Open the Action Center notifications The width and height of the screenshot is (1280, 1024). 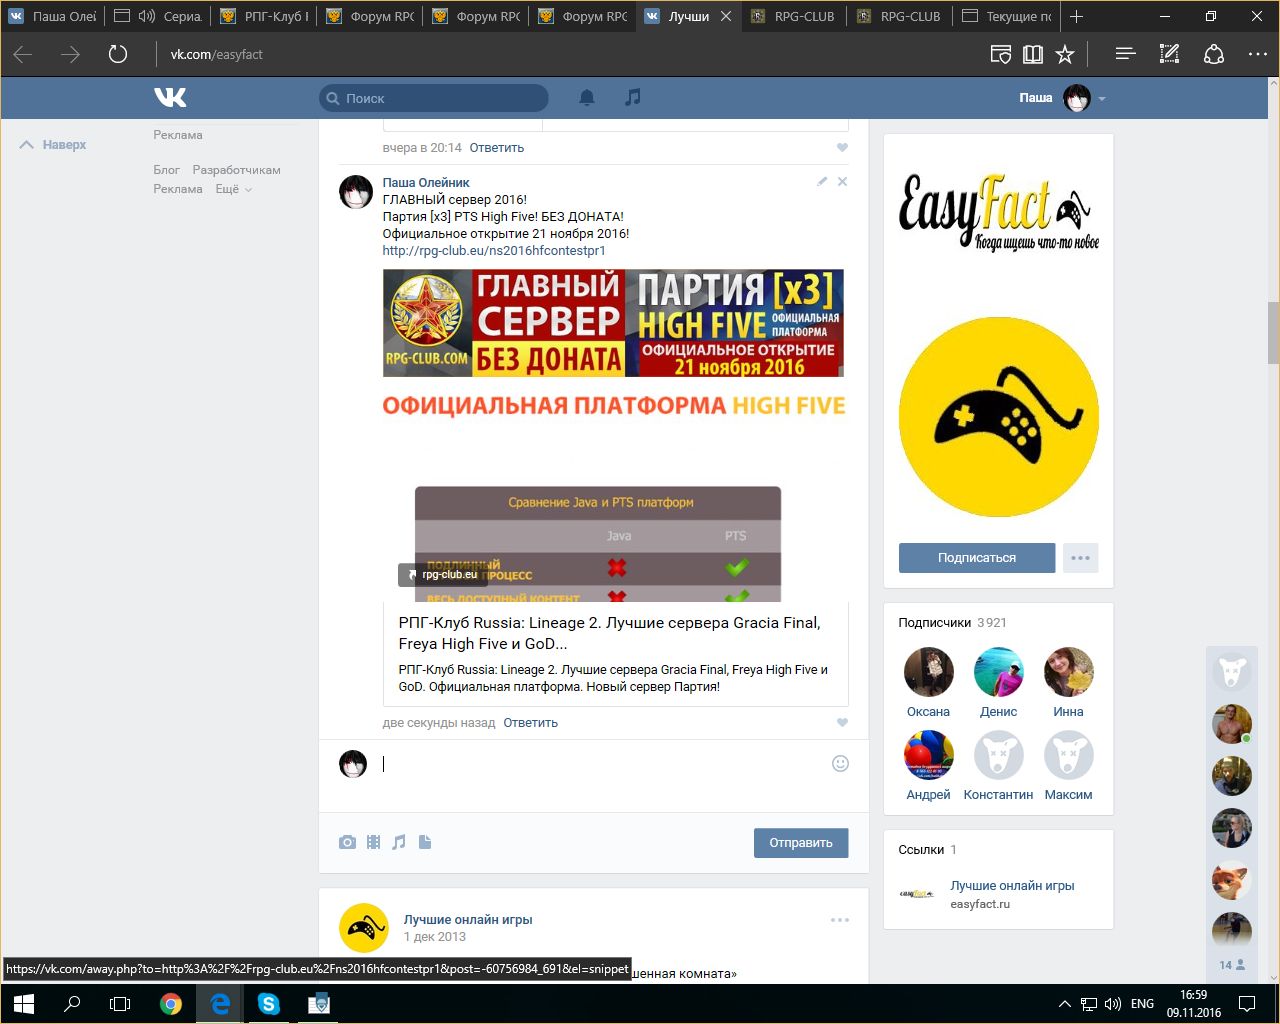pos(1247,1004)
